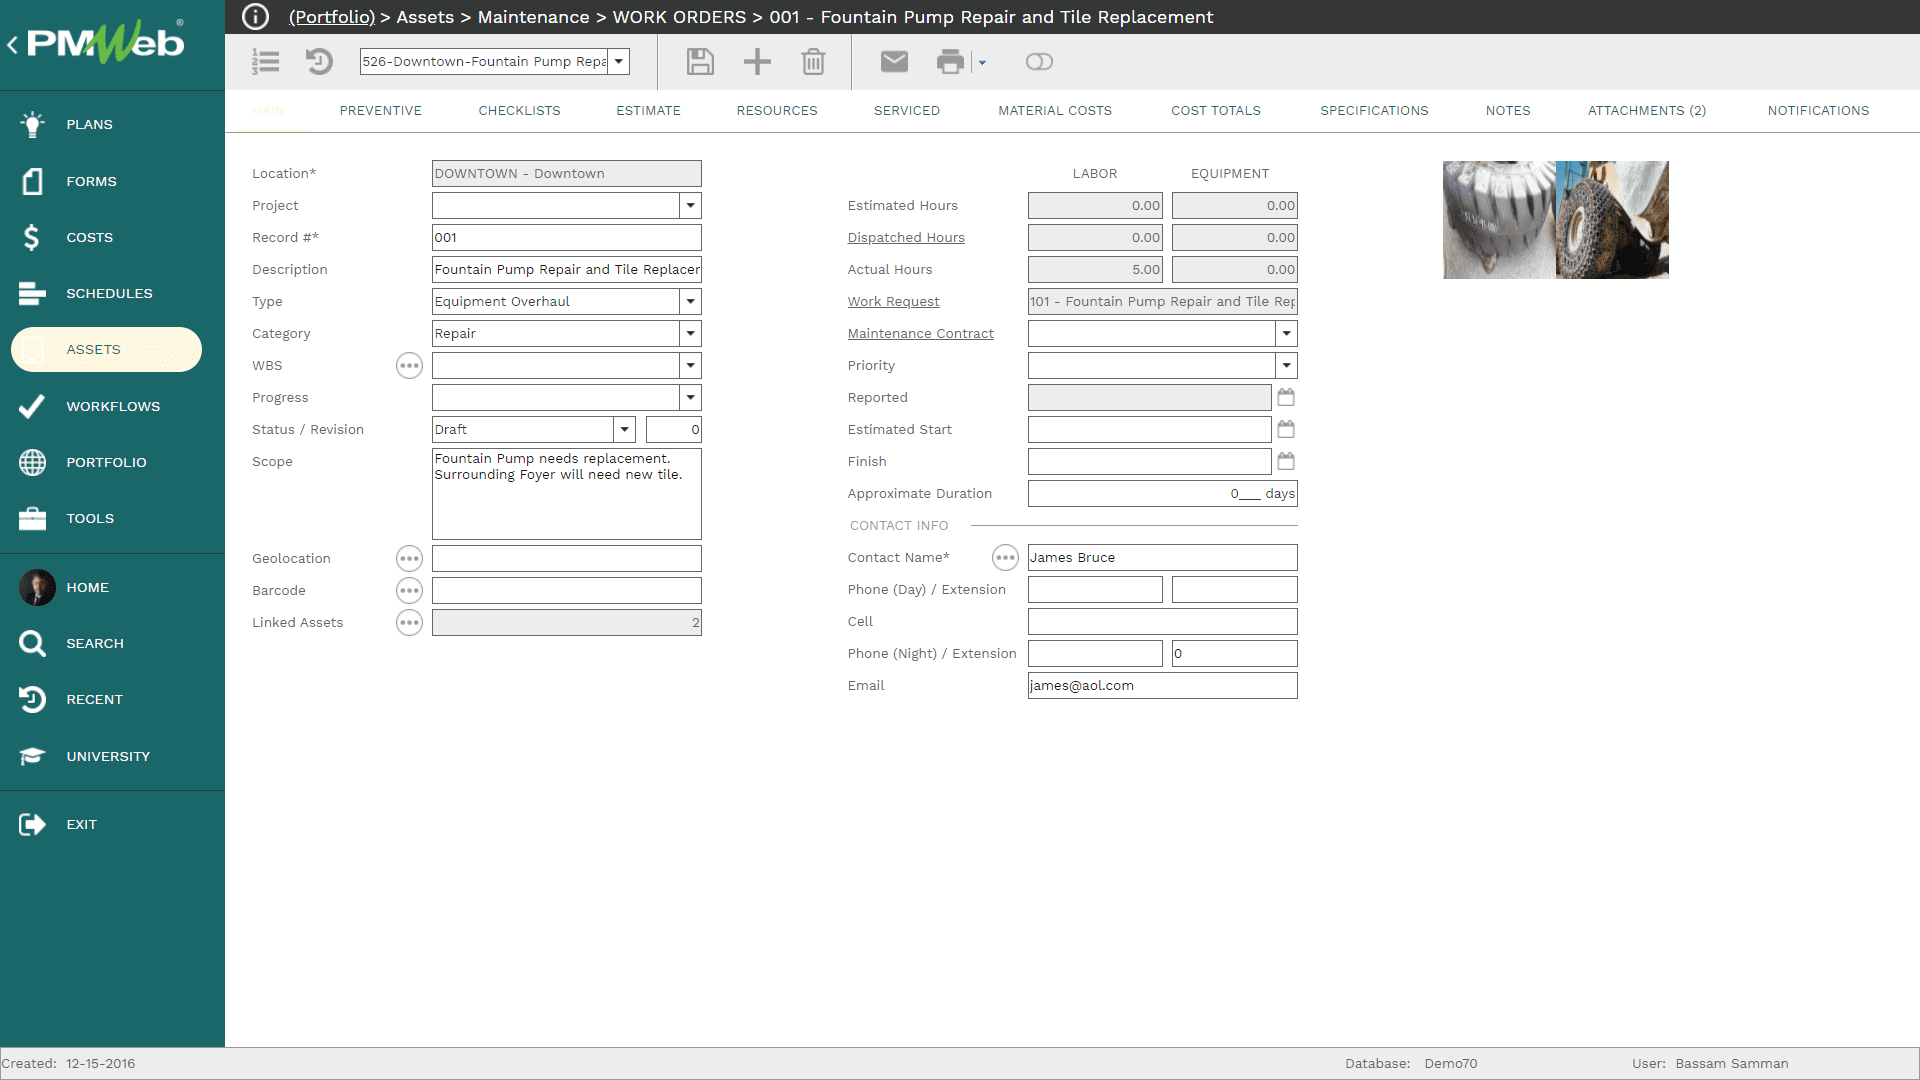Switch to the Attachments (2) tab
The height and width of the screenshot is (1080, 1920).
tap(1647, 111)
